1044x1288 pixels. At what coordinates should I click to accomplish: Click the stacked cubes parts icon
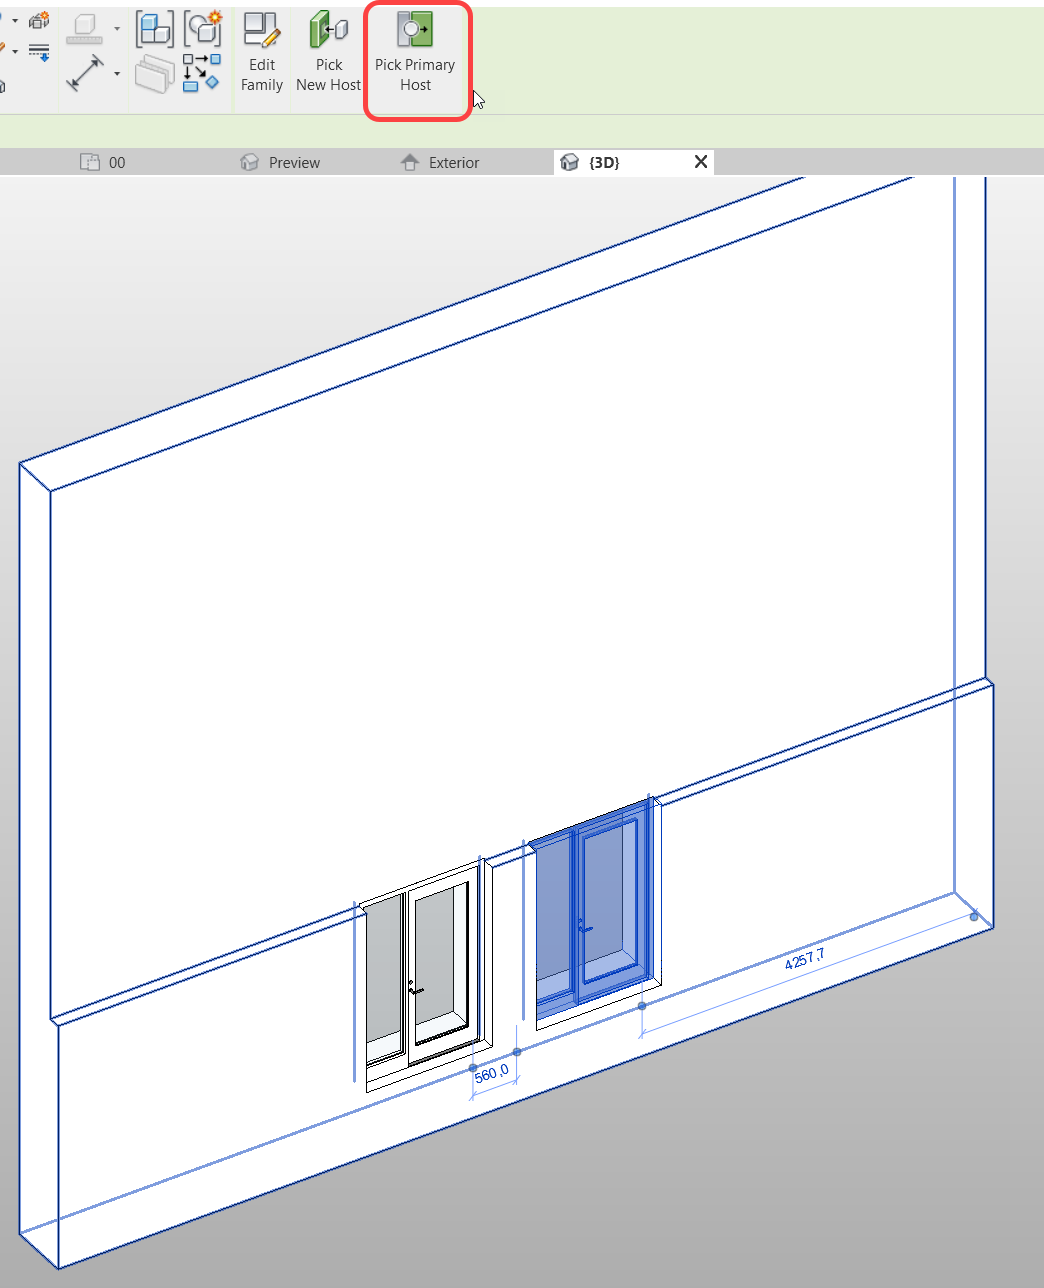coord(155,29)
